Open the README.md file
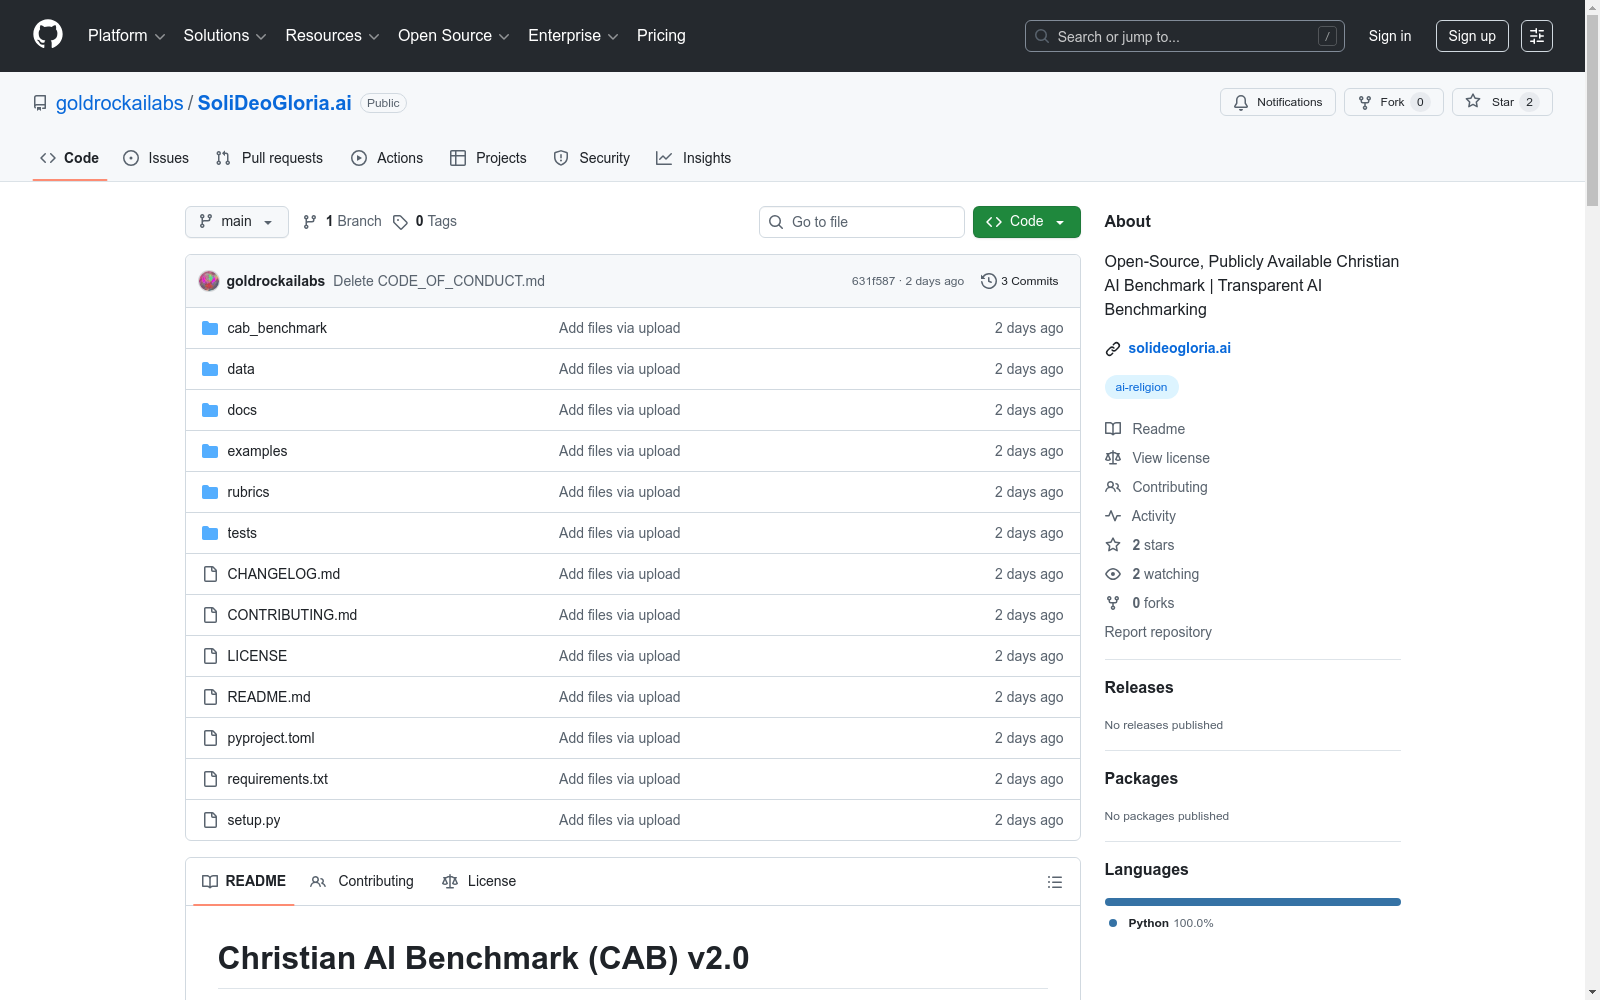Viewport: 1600px width, 1000px height. pyautogui.click(x=269, y=697)
